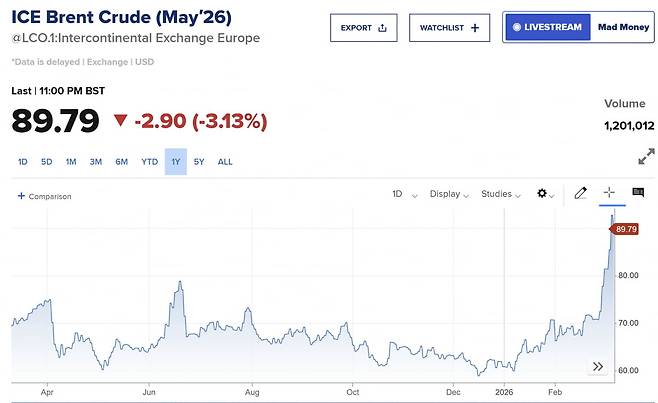Toggle the crosshair cursor tool
This screenshot has width=658, height=403.
point(608,194)
